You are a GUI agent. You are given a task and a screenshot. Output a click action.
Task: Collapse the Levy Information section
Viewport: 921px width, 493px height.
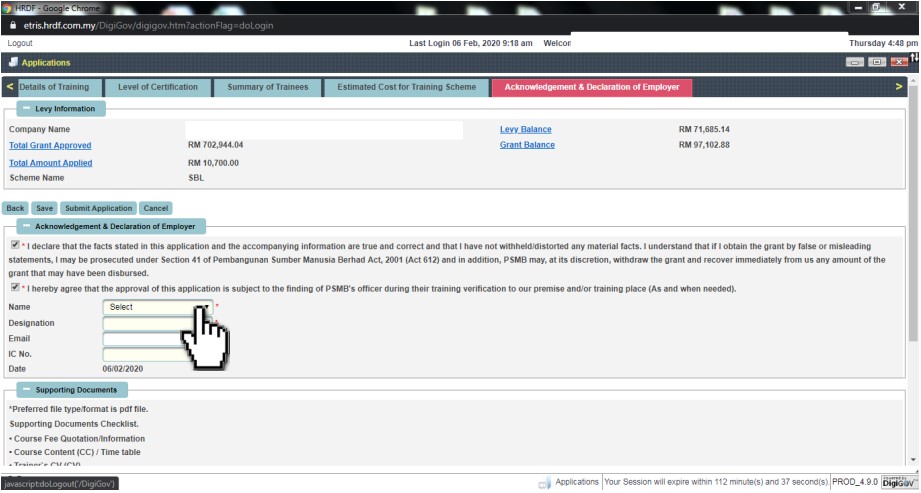(x=24, y=108)
